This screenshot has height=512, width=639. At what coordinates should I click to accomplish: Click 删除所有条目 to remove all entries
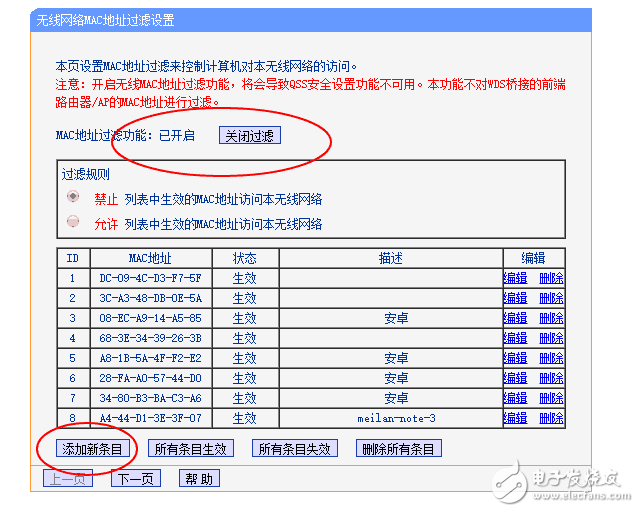399,449
